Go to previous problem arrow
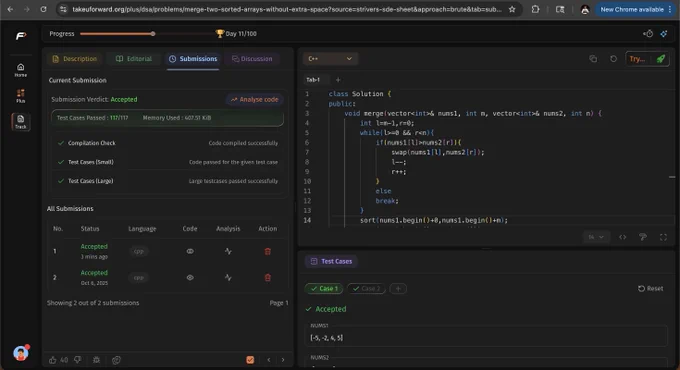This screenshot has width=680, height=370. (x=269, y=360)
